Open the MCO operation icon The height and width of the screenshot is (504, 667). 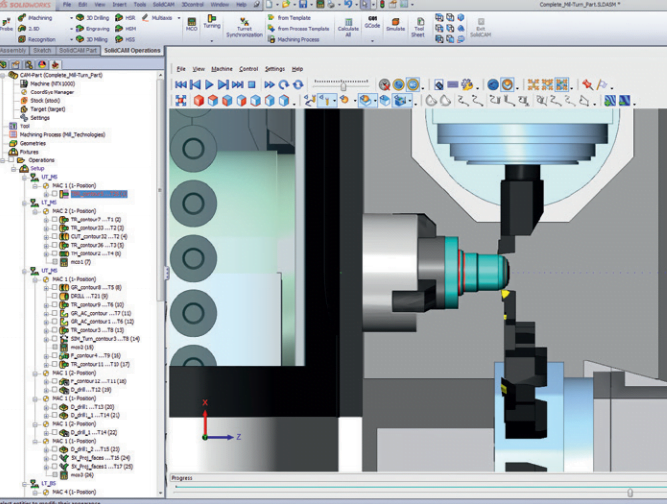pos(192,22)
